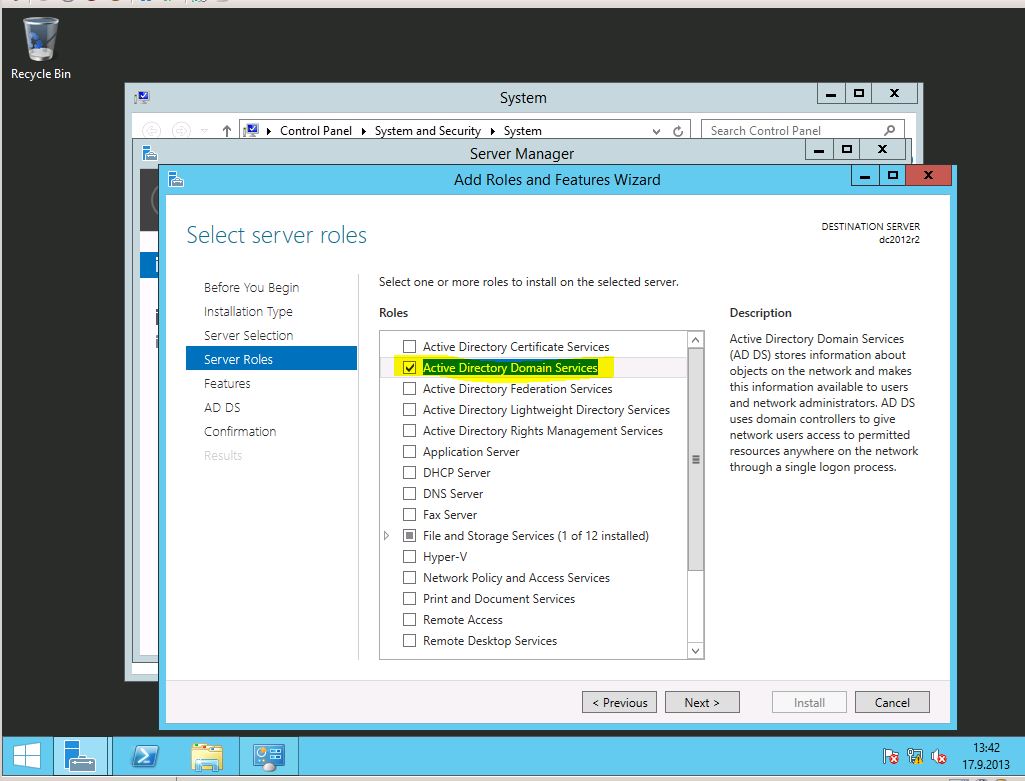
Task: Refresh the System window address bar
Action: click(x=678, y=131)
